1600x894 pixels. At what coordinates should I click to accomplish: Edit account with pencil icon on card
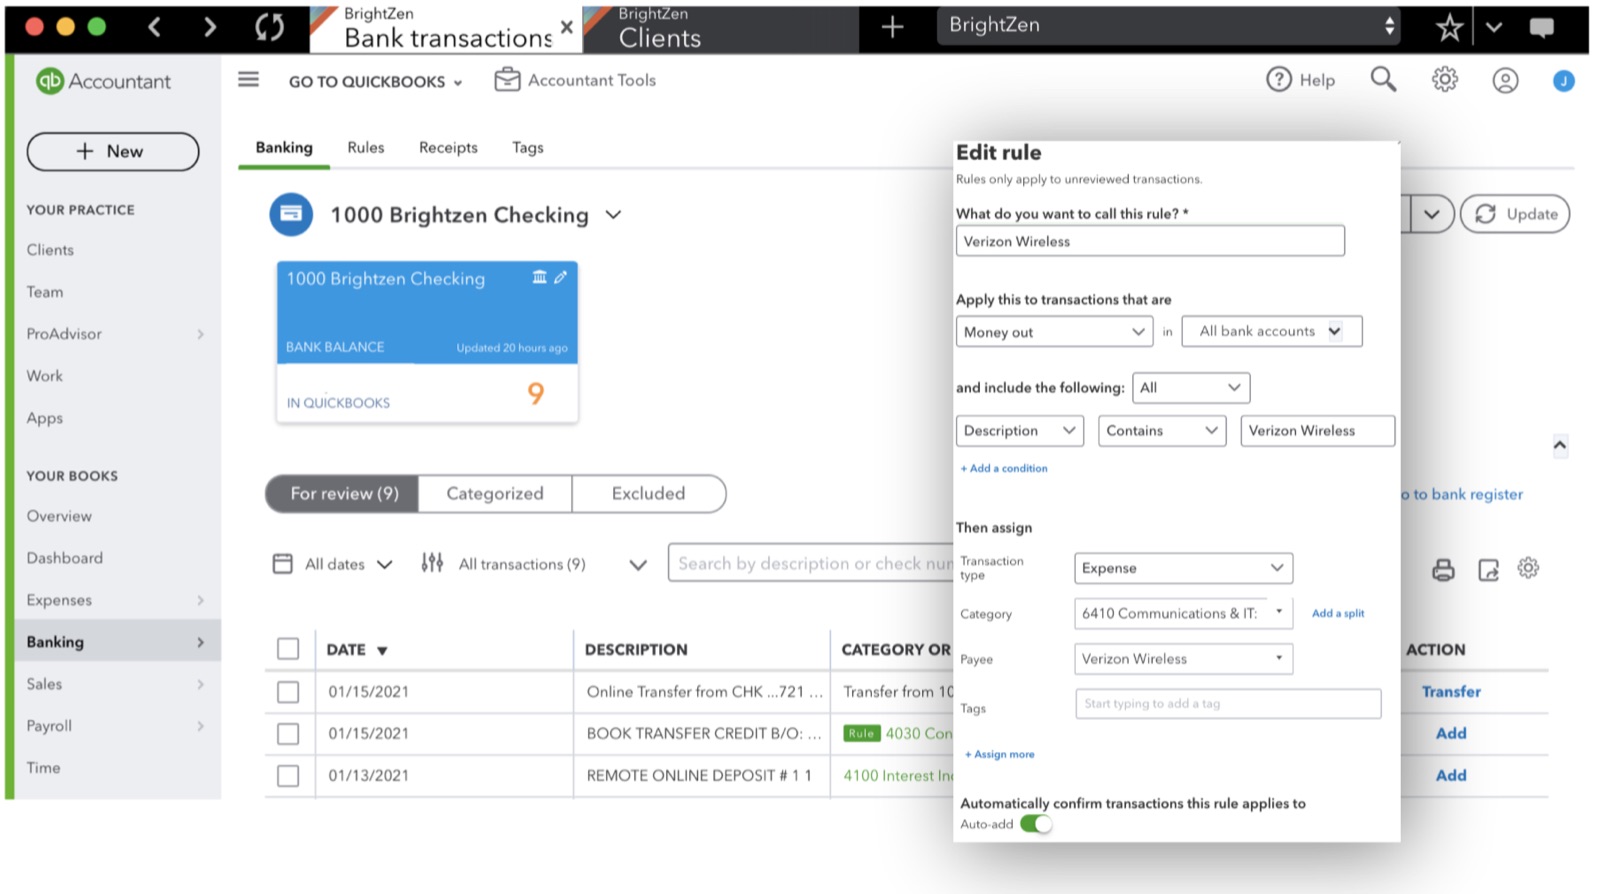(561, 277)
